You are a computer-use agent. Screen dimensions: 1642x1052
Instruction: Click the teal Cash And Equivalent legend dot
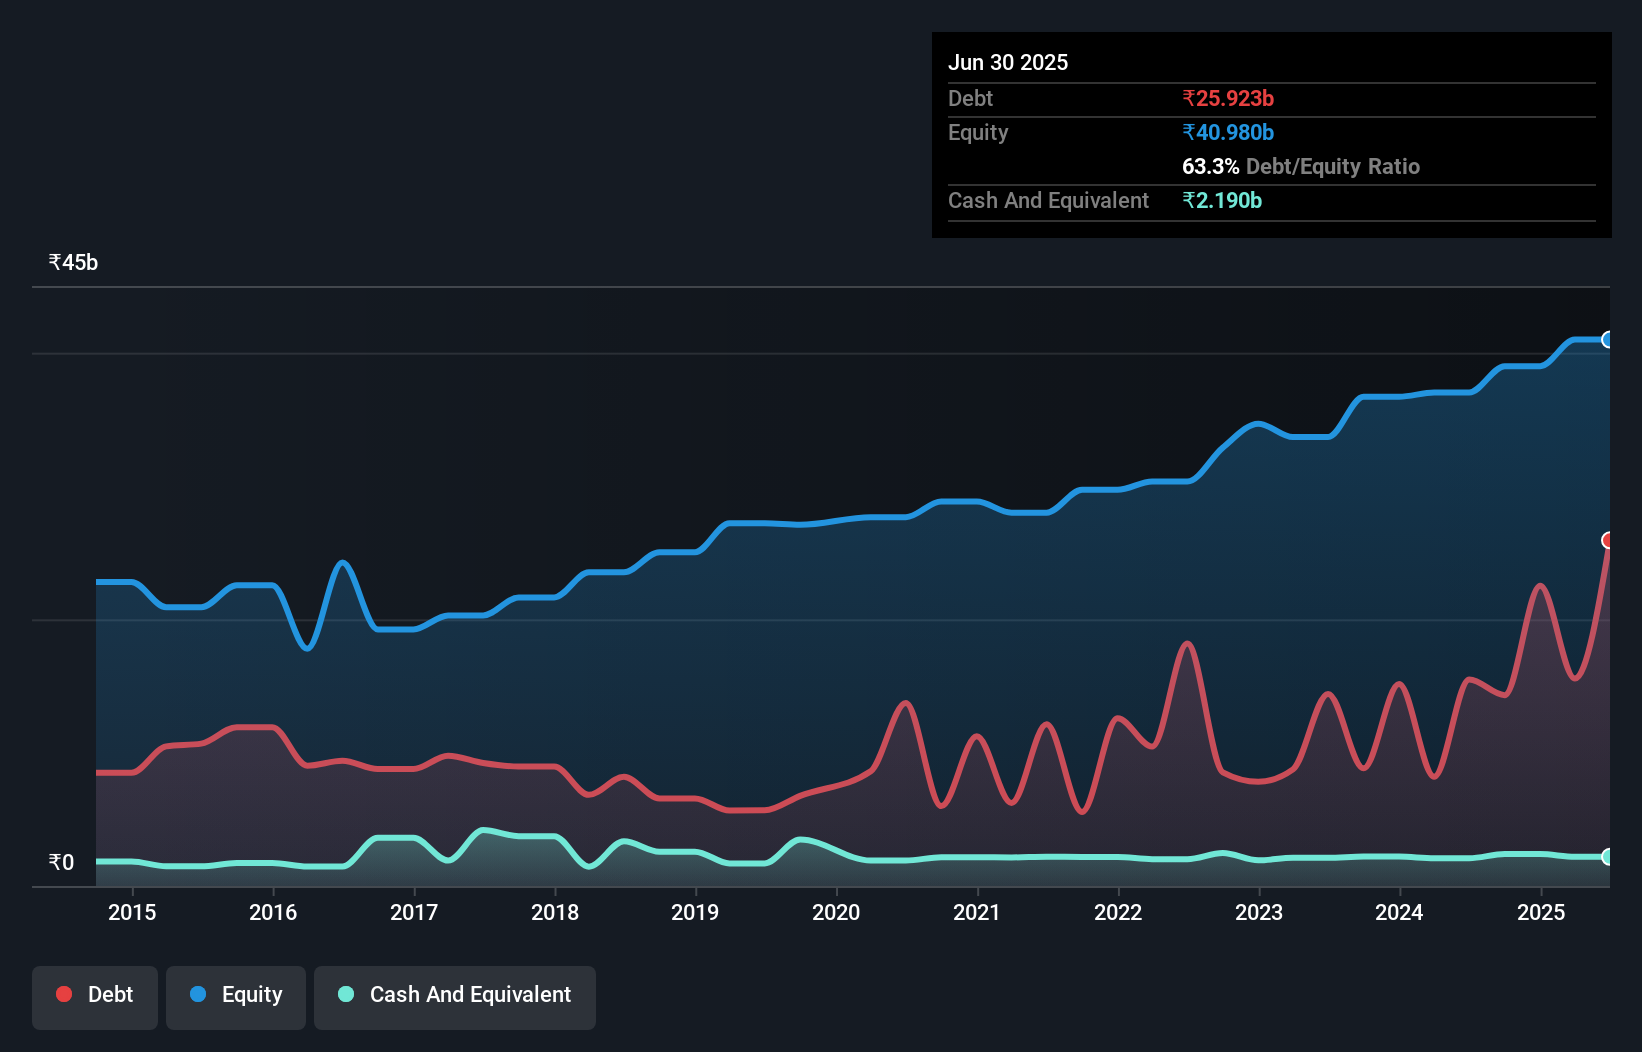[345, 996]
